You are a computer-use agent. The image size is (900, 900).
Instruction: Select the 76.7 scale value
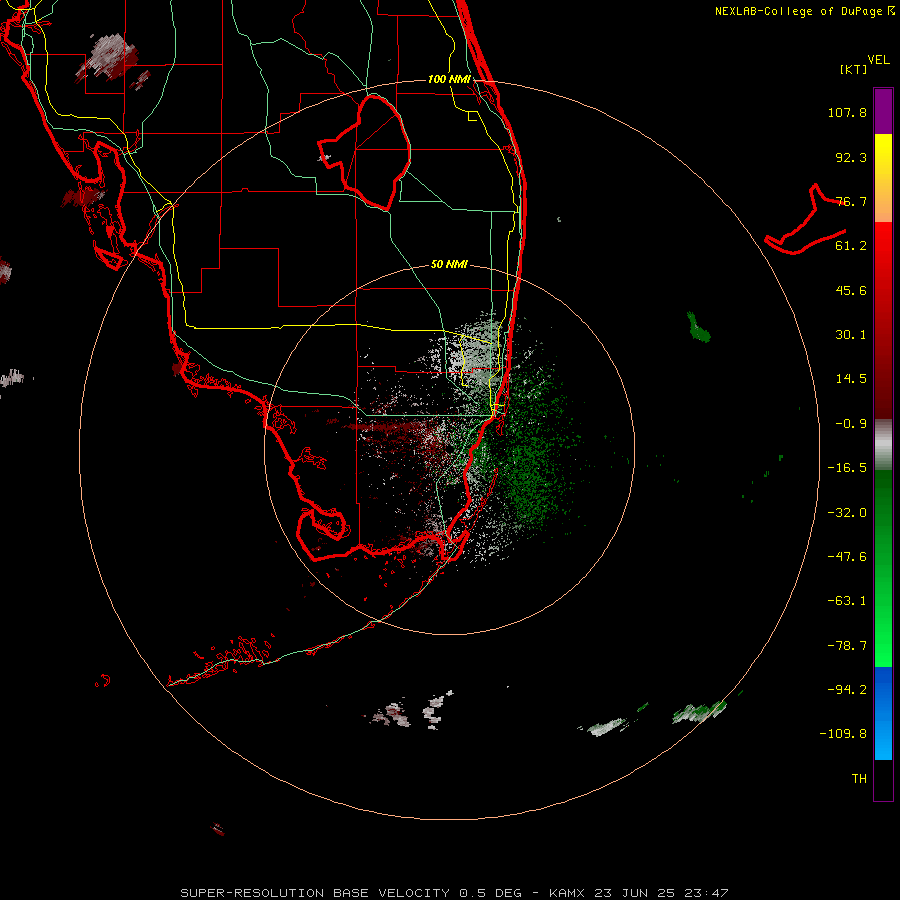(851, 201)
